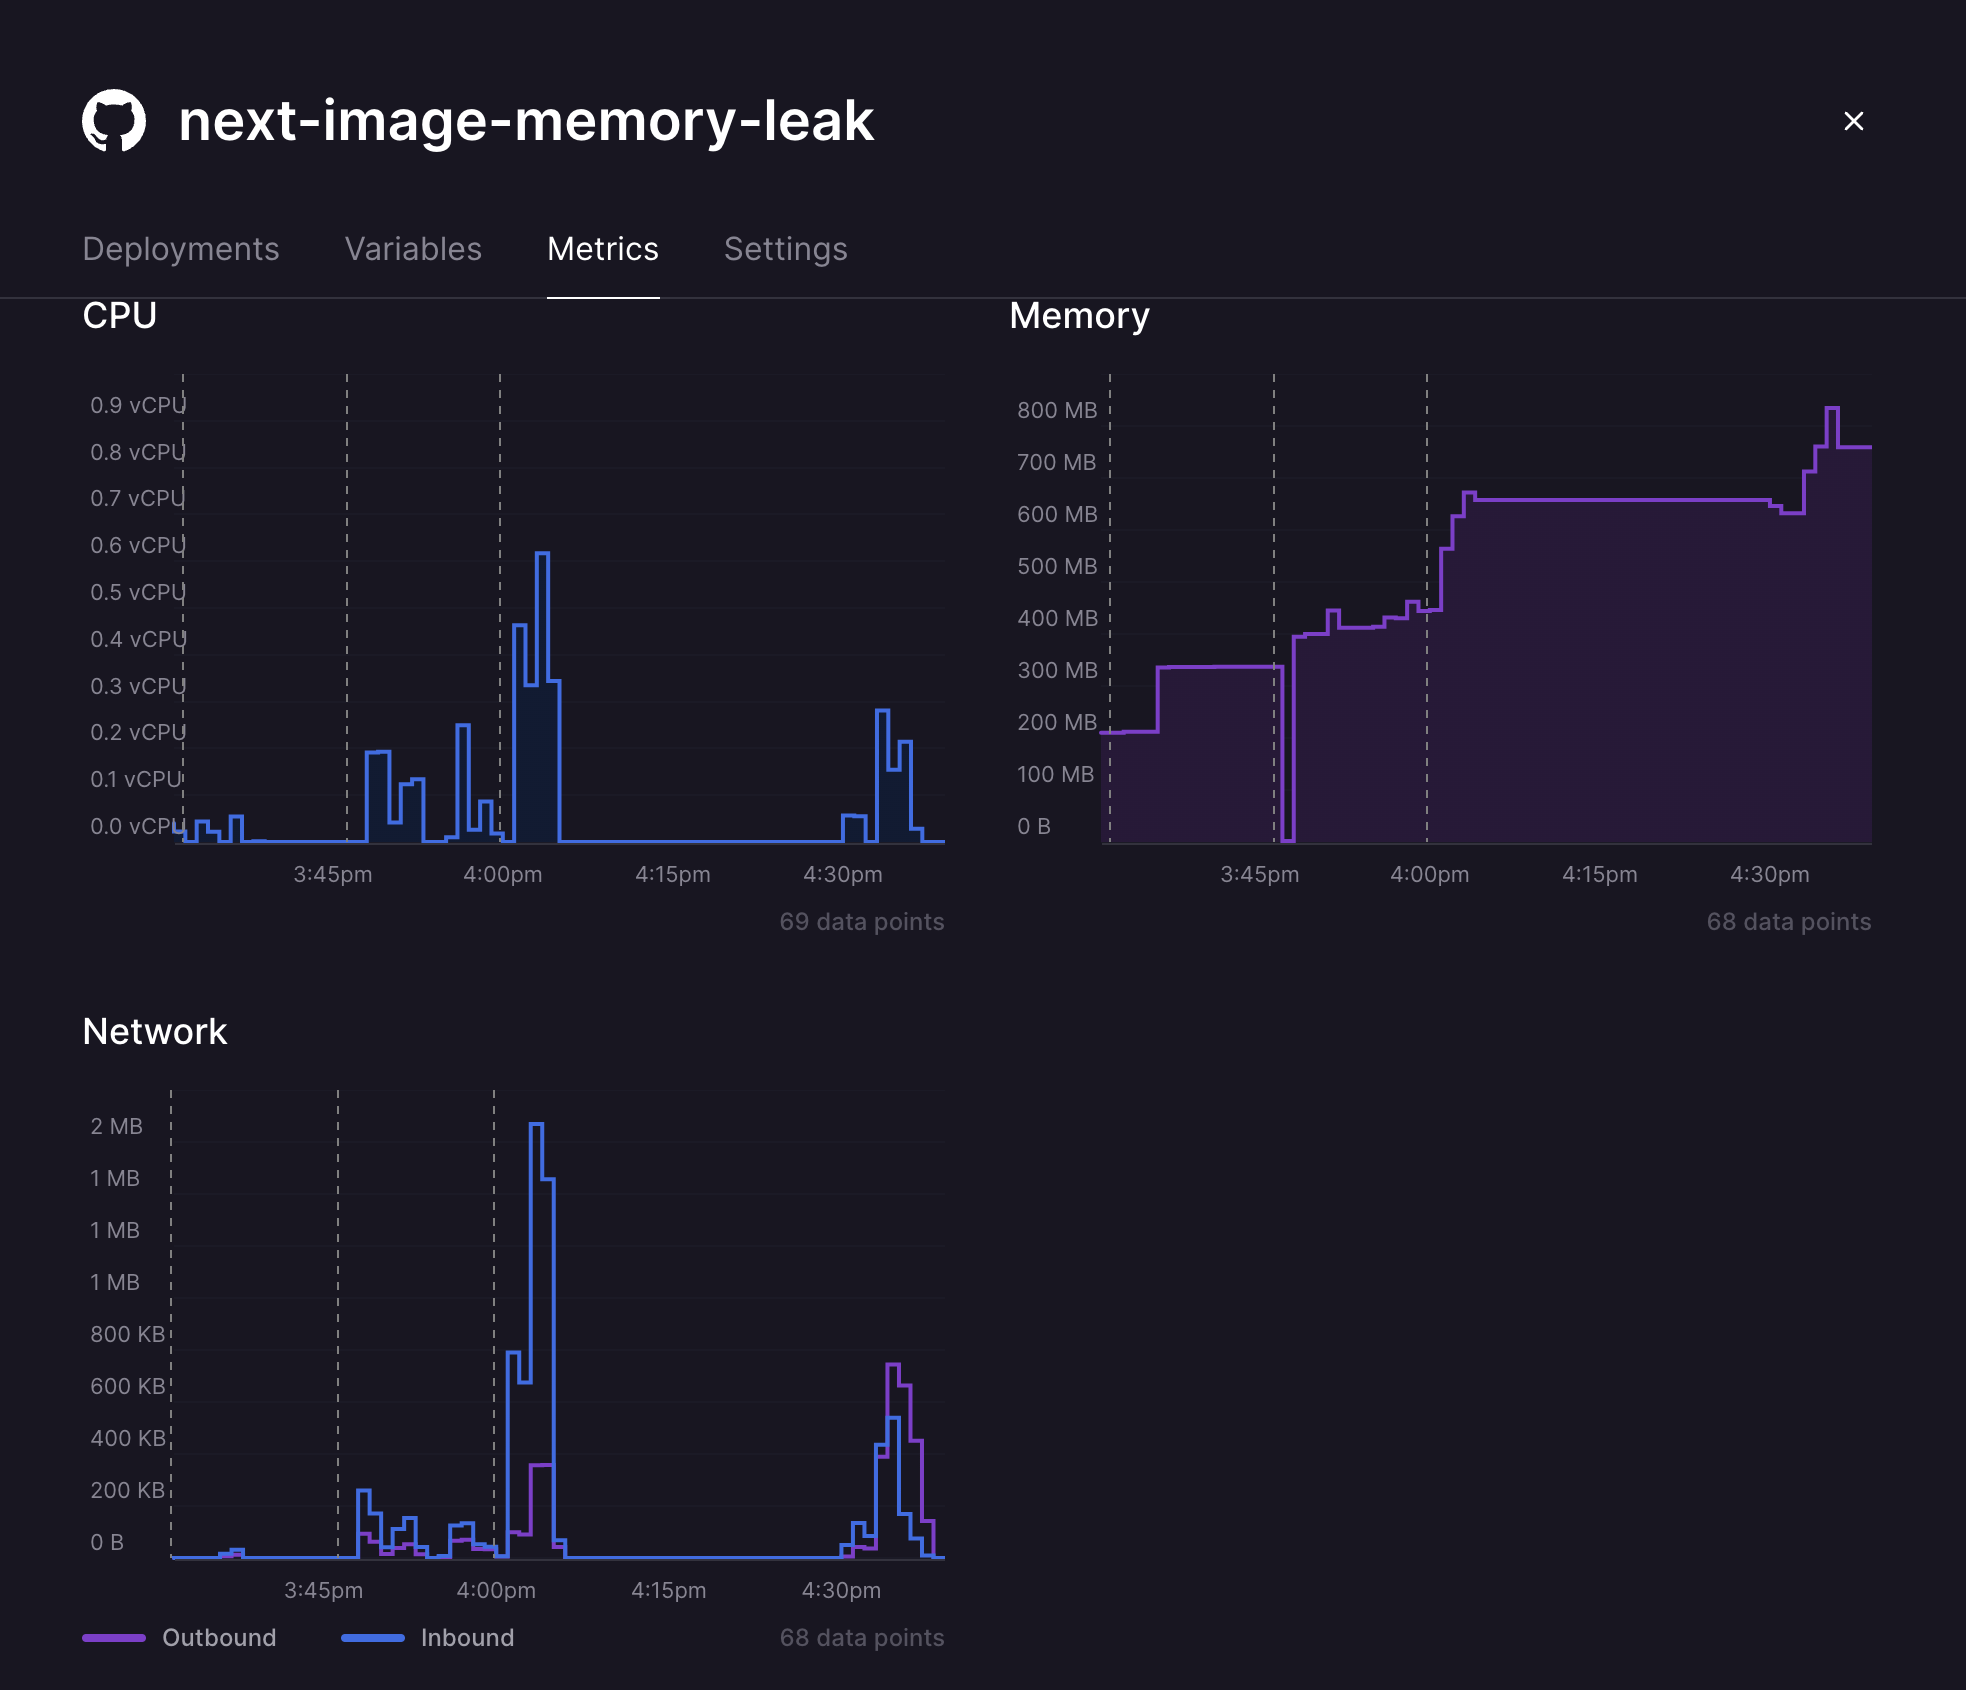Click the GitHub repository icon next to service name
The height and width of the screenshot is (1690, 1966).
[x=115, y=121]
